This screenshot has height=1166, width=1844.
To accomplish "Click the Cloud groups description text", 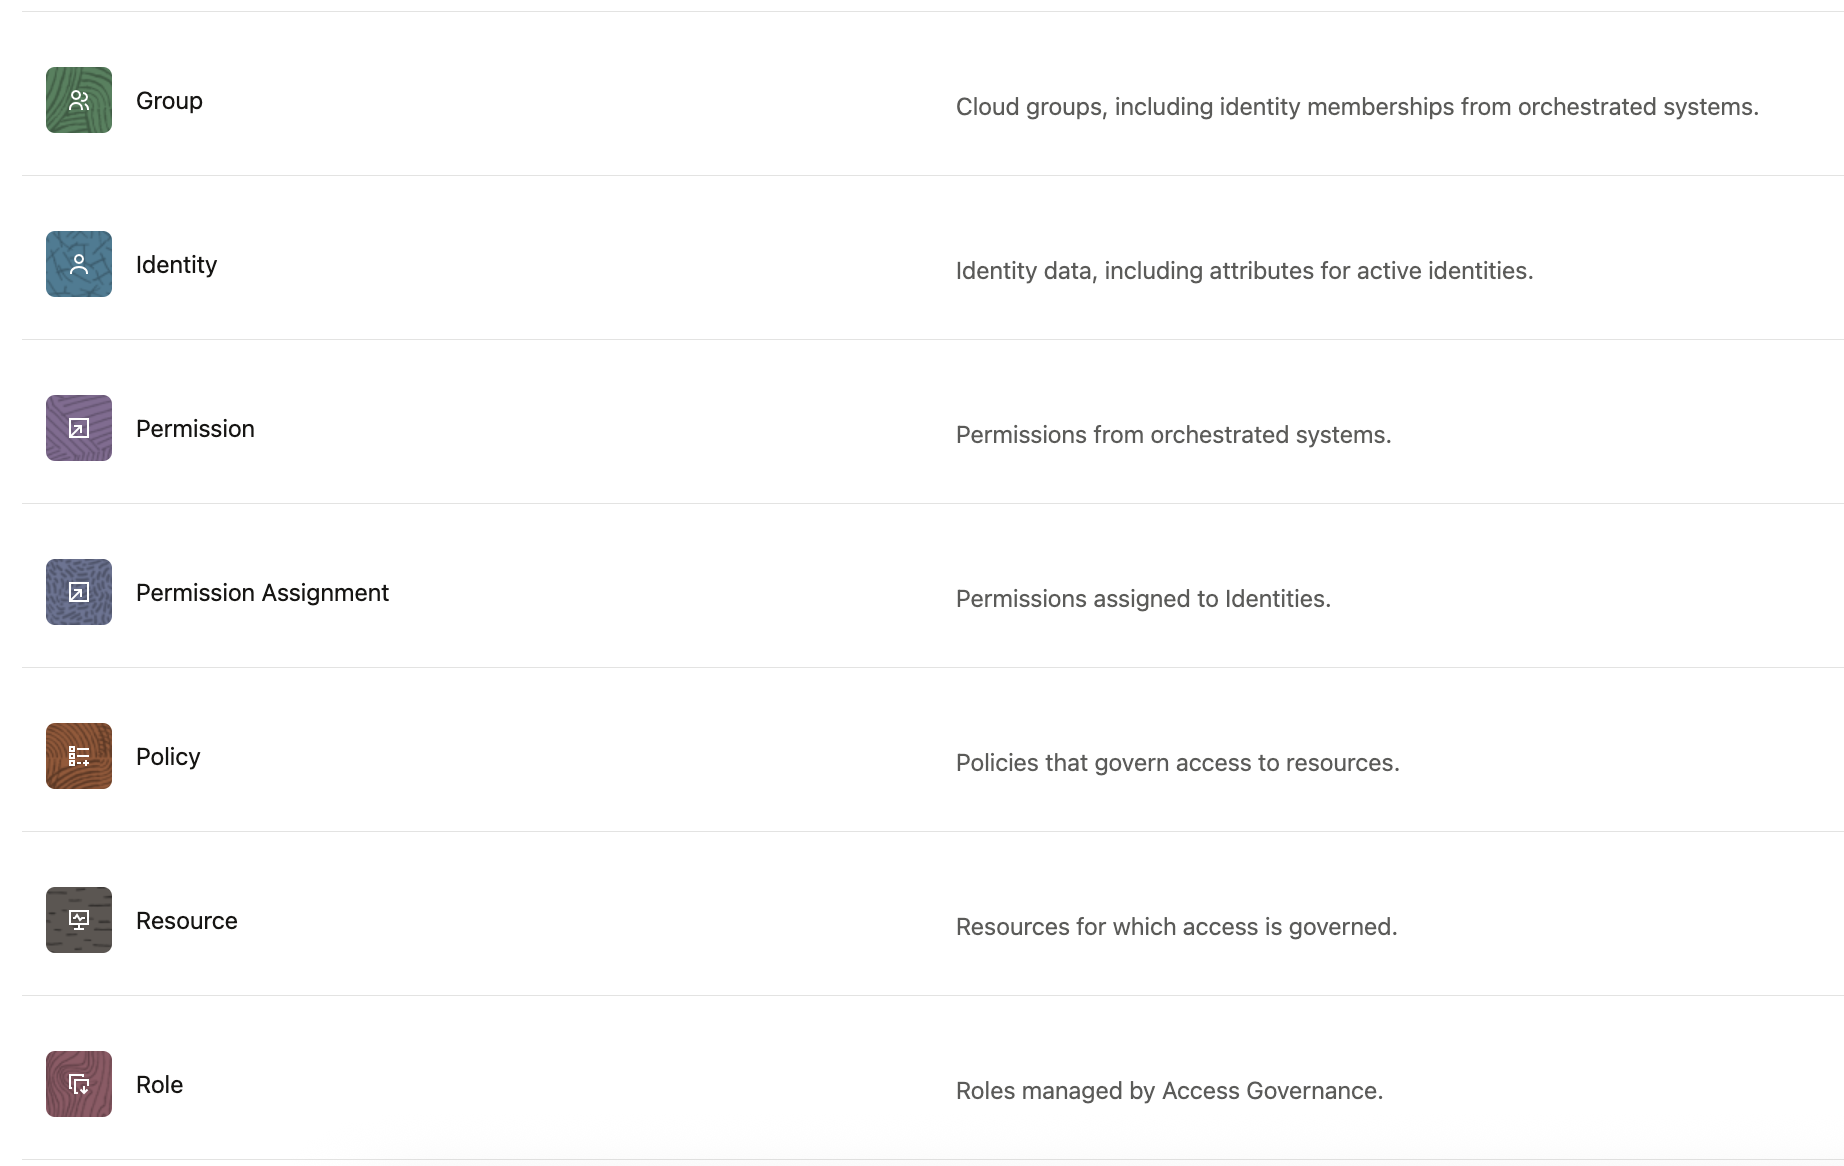I will (1357, 107).
